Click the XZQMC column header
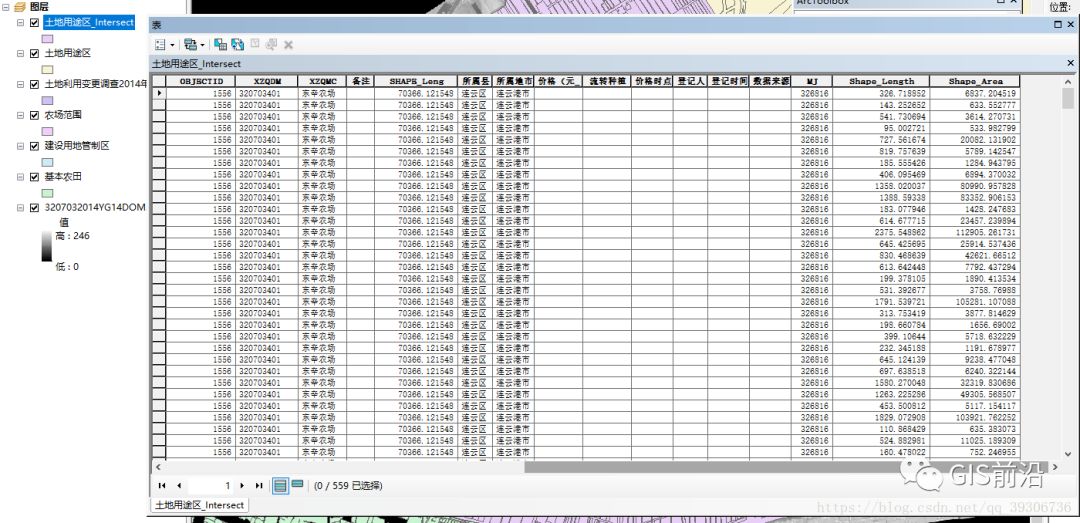The height and width of the screenshot is (523, 1080). click(x=322, y=81)
